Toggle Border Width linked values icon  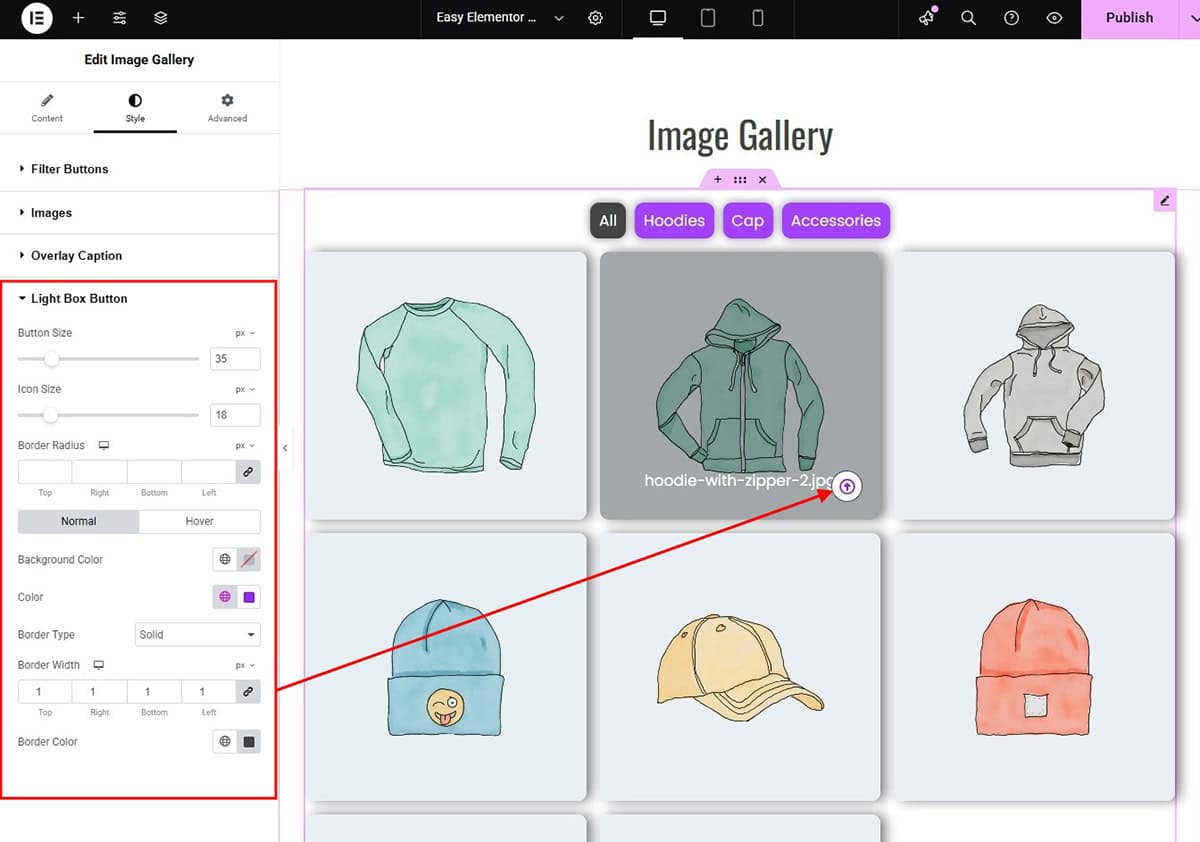248,691
